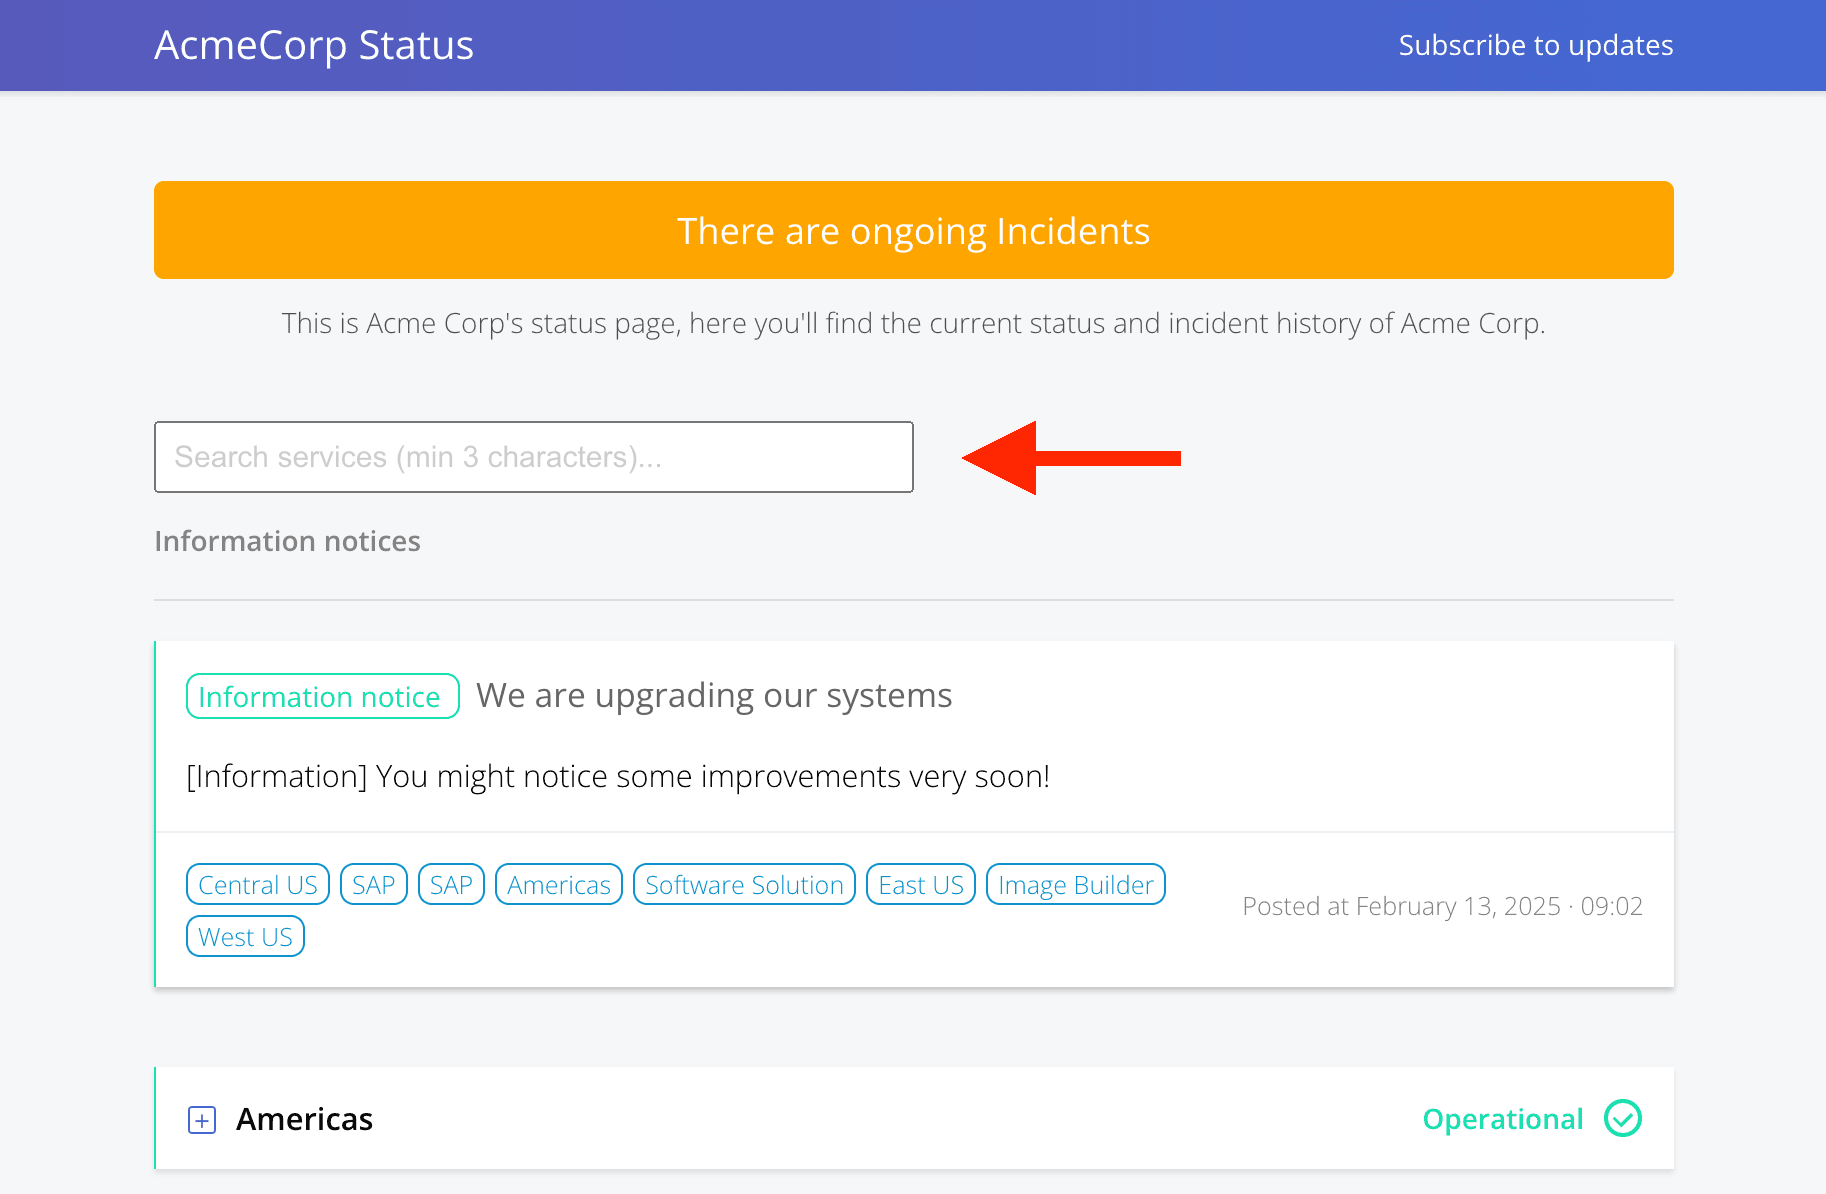Select the second SAP tag
Image resolution: width=1826 pixels, height=1194 pixels.
(451, 884)
